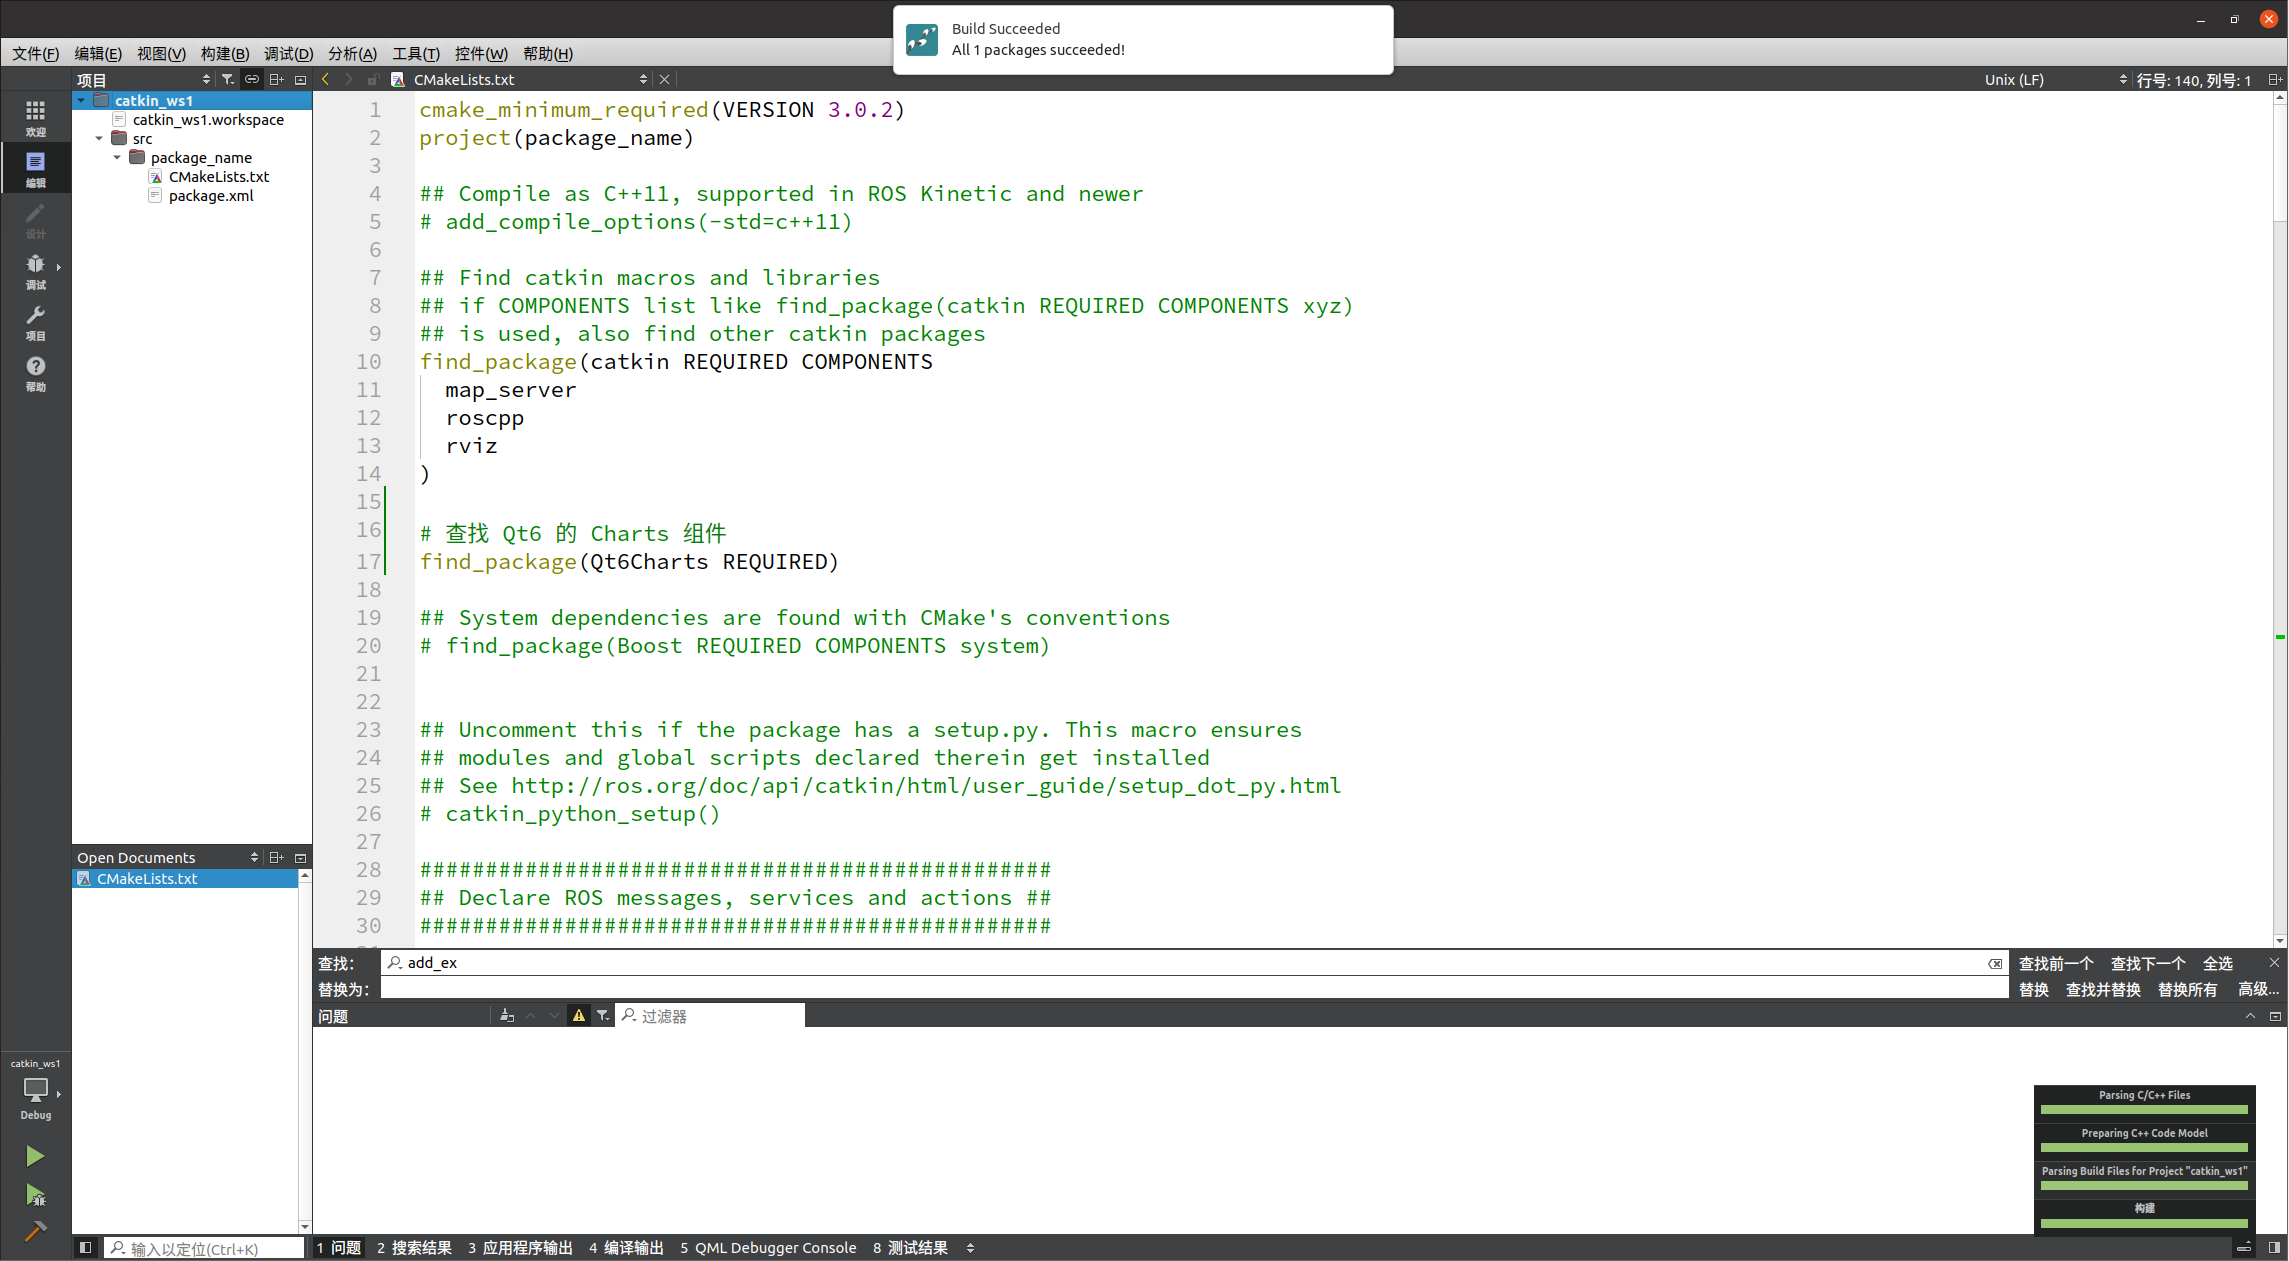This screenshot has width=2289, height=1261.
Task: Click 替换所有 replace all button
Action: (x=2187, y=989)
